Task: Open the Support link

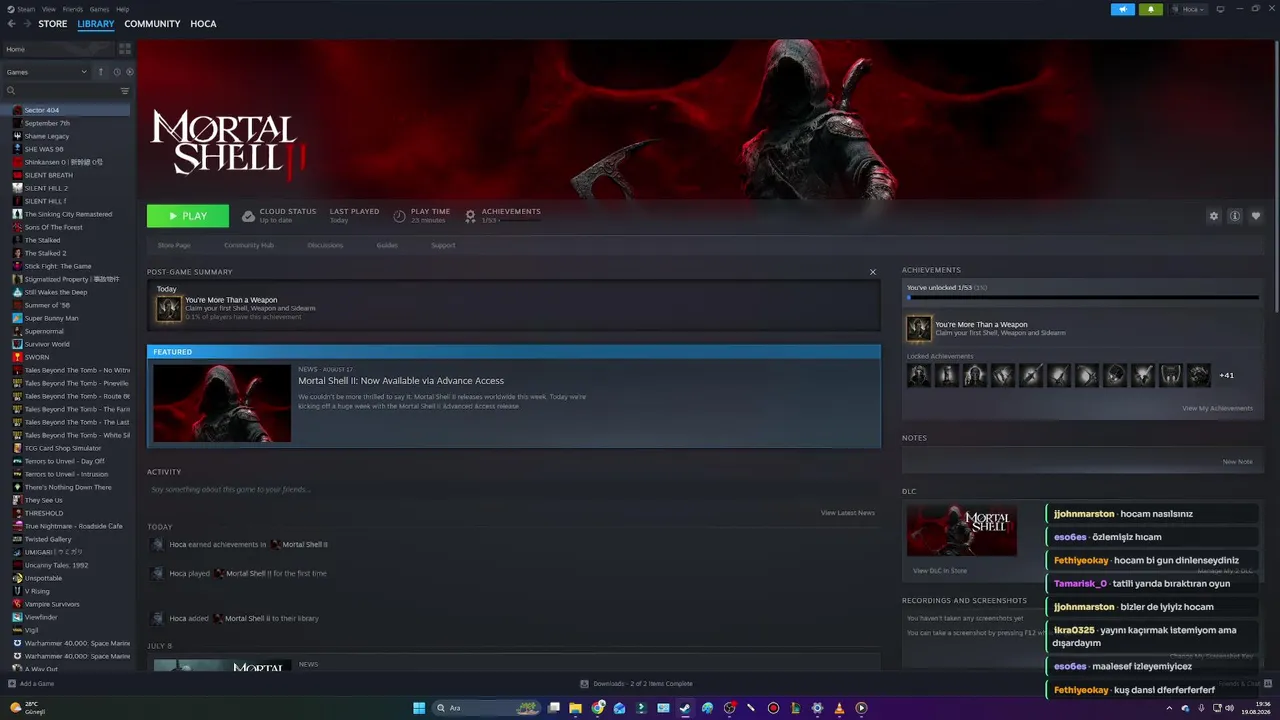Action: (x=443, y=245)
